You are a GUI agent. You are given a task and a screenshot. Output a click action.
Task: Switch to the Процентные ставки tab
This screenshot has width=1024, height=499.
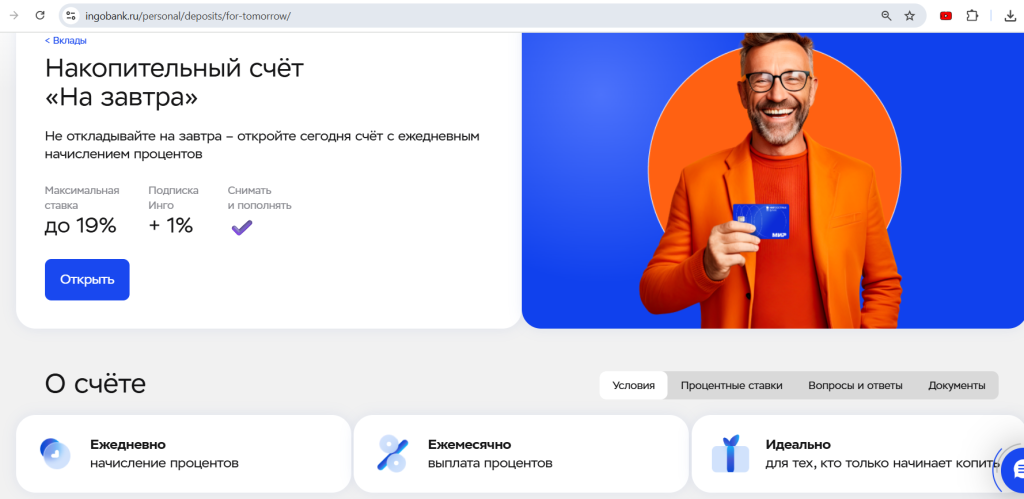pyautogui.click(x=731, y=385)
